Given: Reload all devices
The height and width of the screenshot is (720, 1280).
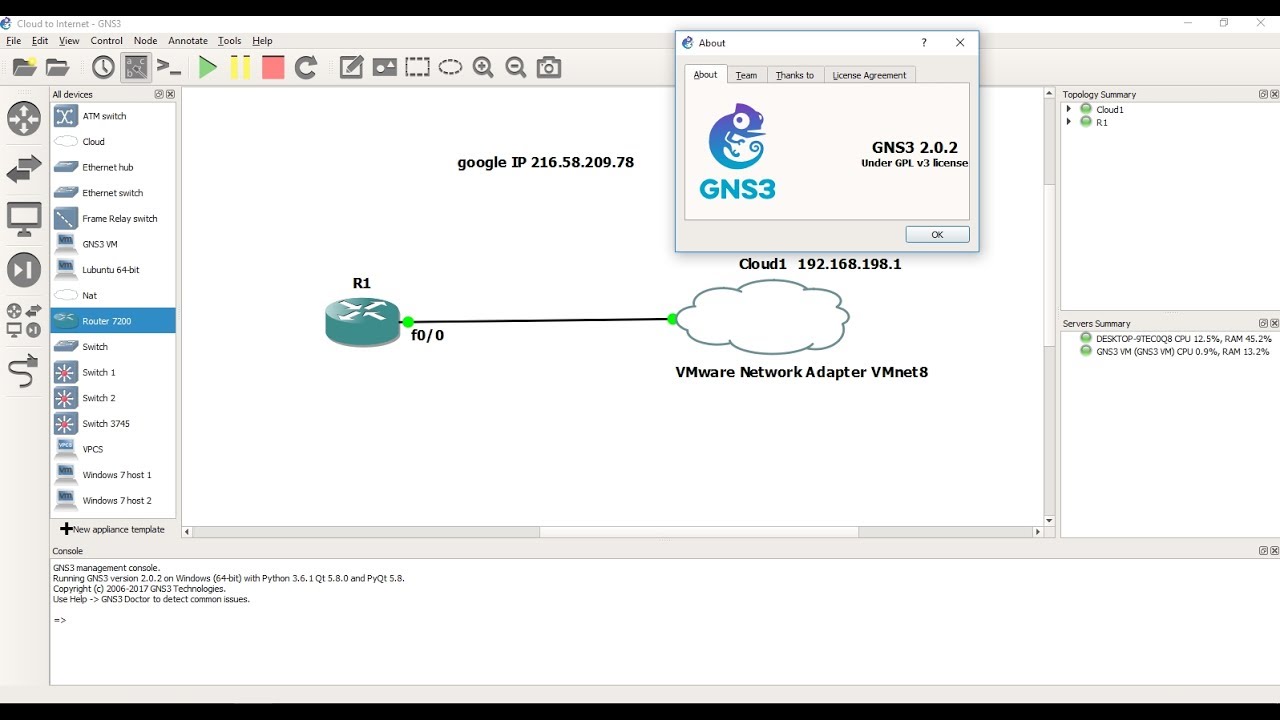Looking at the screenshot, I should pyautogui.click(x=306, y=67).
